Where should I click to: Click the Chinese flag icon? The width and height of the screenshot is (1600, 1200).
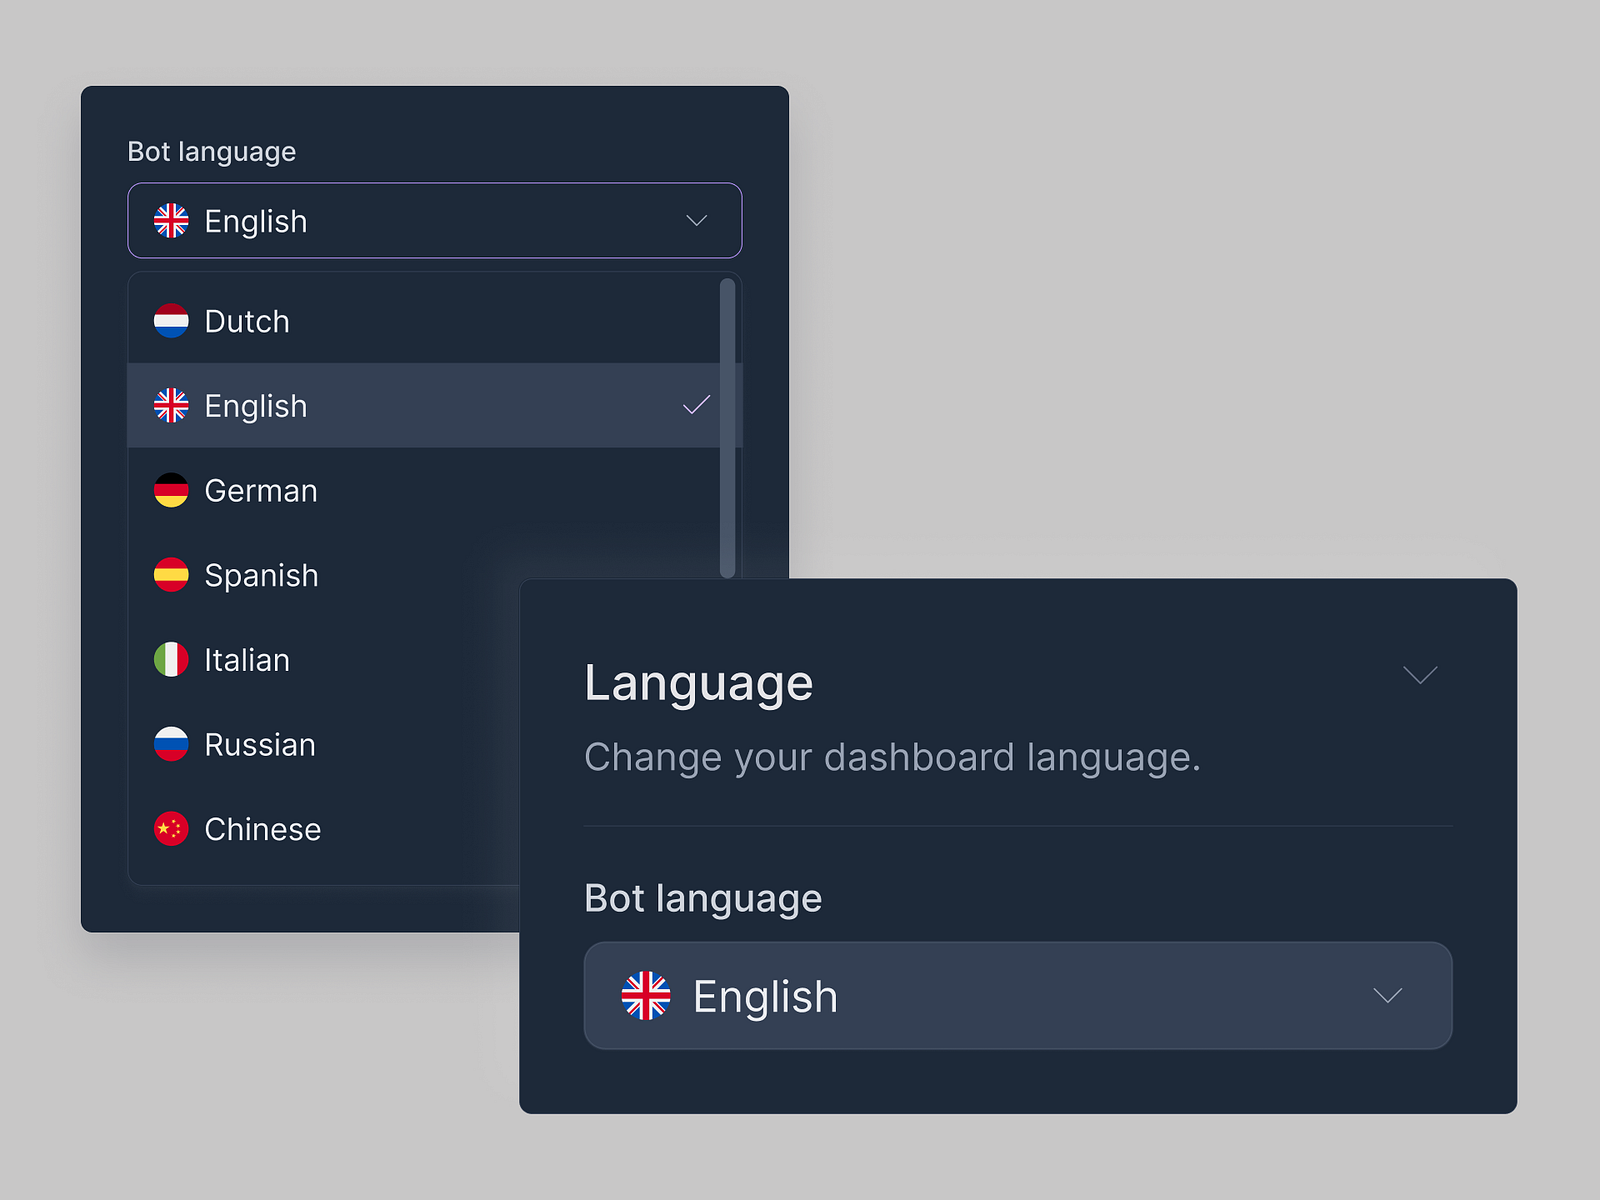pyautogui.click(x=172, y=829)
